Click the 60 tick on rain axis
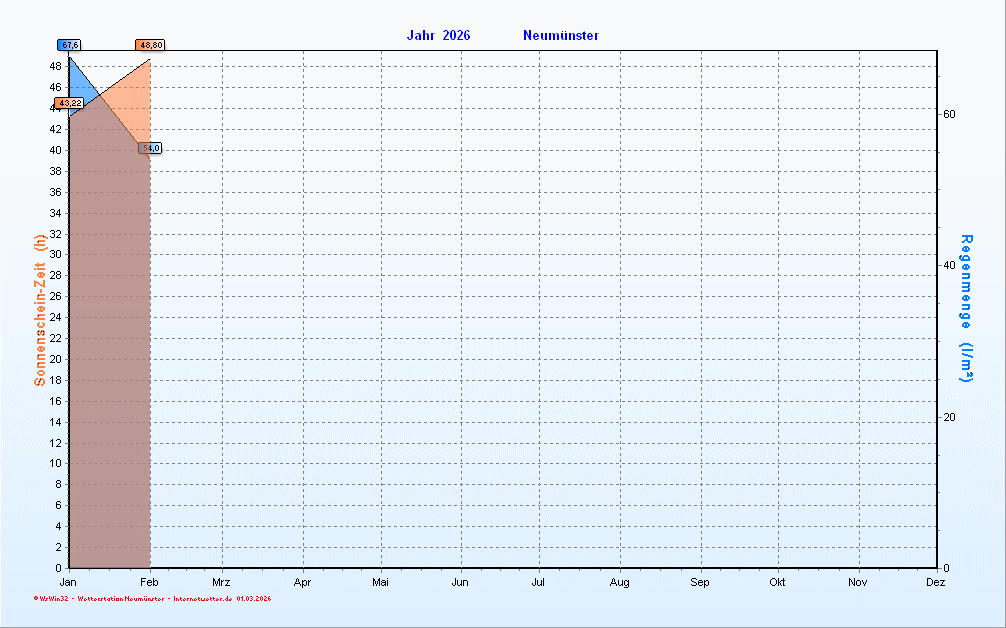 (x=950, y=114)
